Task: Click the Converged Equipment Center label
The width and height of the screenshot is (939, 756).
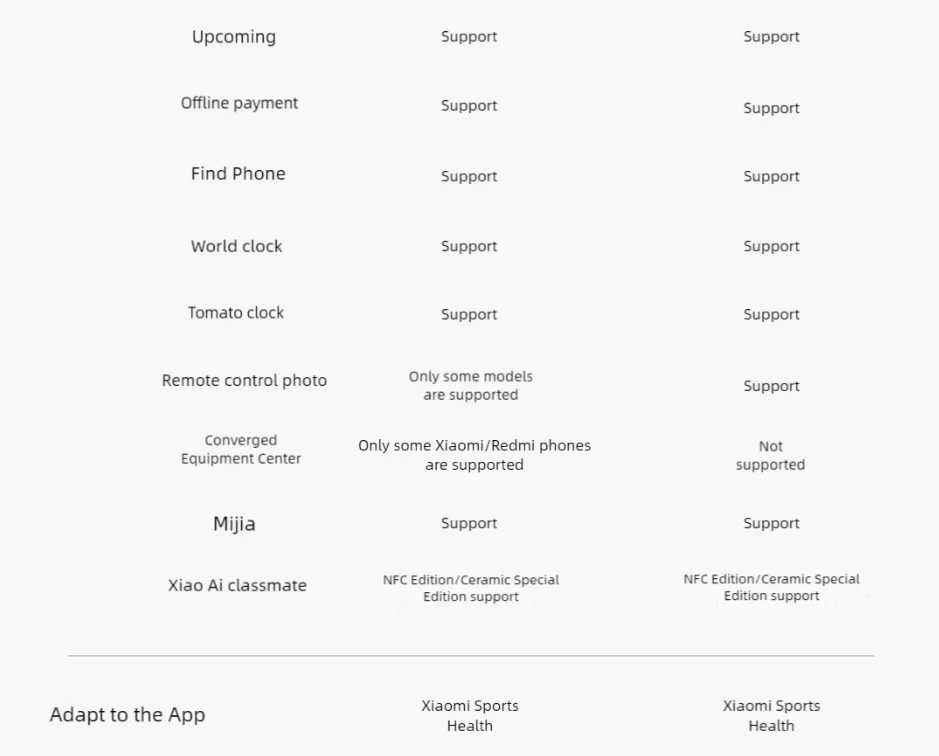Action: [241, 449]
